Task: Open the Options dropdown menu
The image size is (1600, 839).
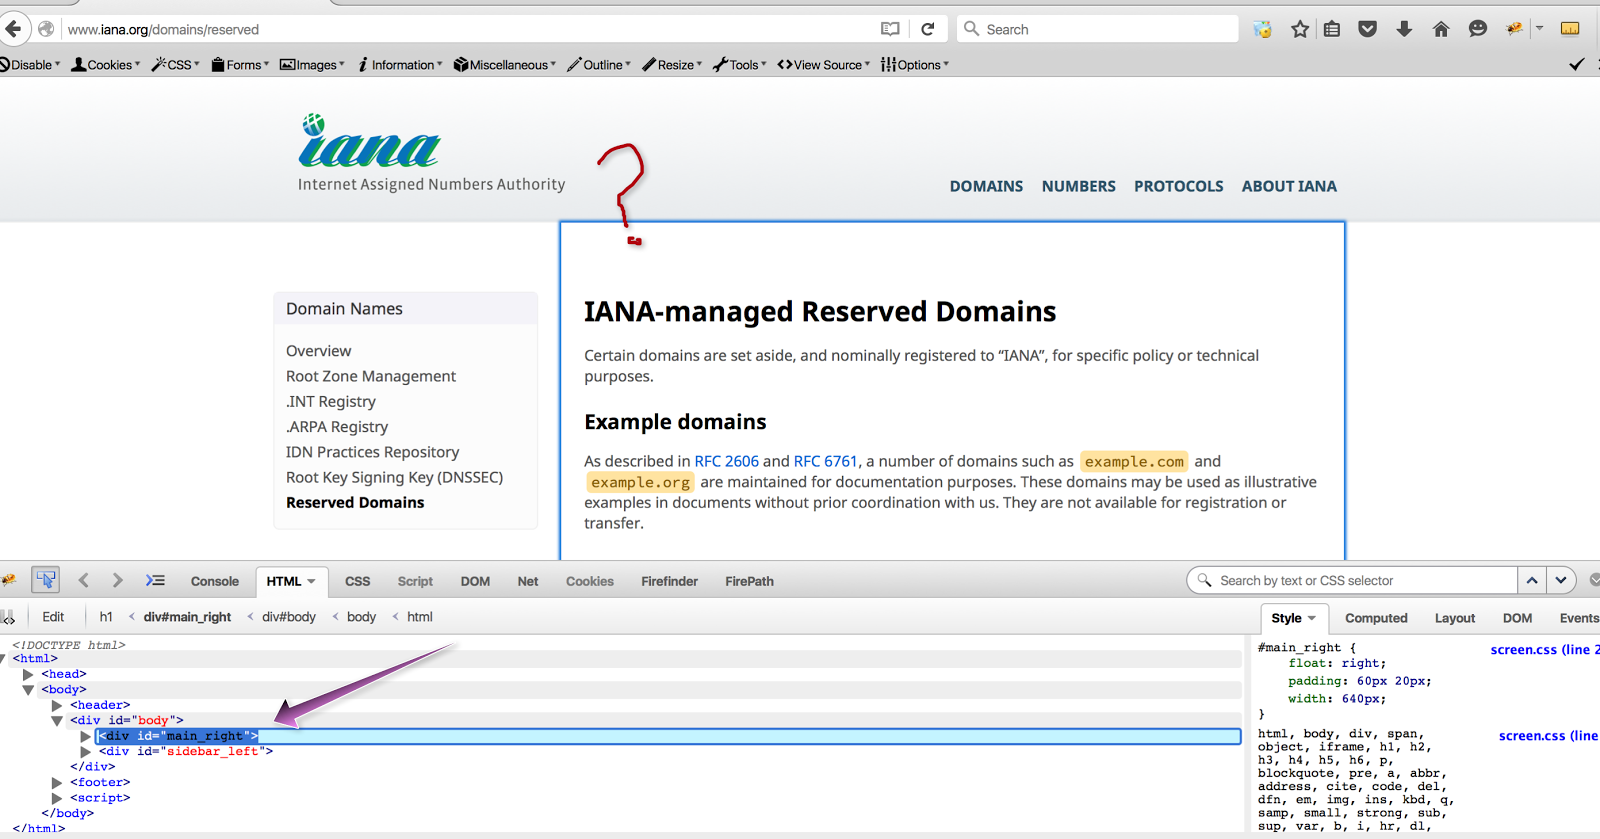Action: 915,65
